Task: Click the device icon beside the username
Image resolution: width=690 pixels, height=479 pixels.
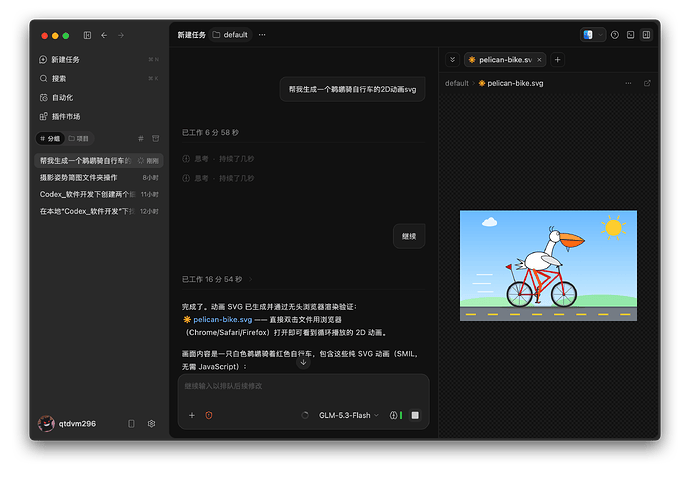Action: pos(131,424)
